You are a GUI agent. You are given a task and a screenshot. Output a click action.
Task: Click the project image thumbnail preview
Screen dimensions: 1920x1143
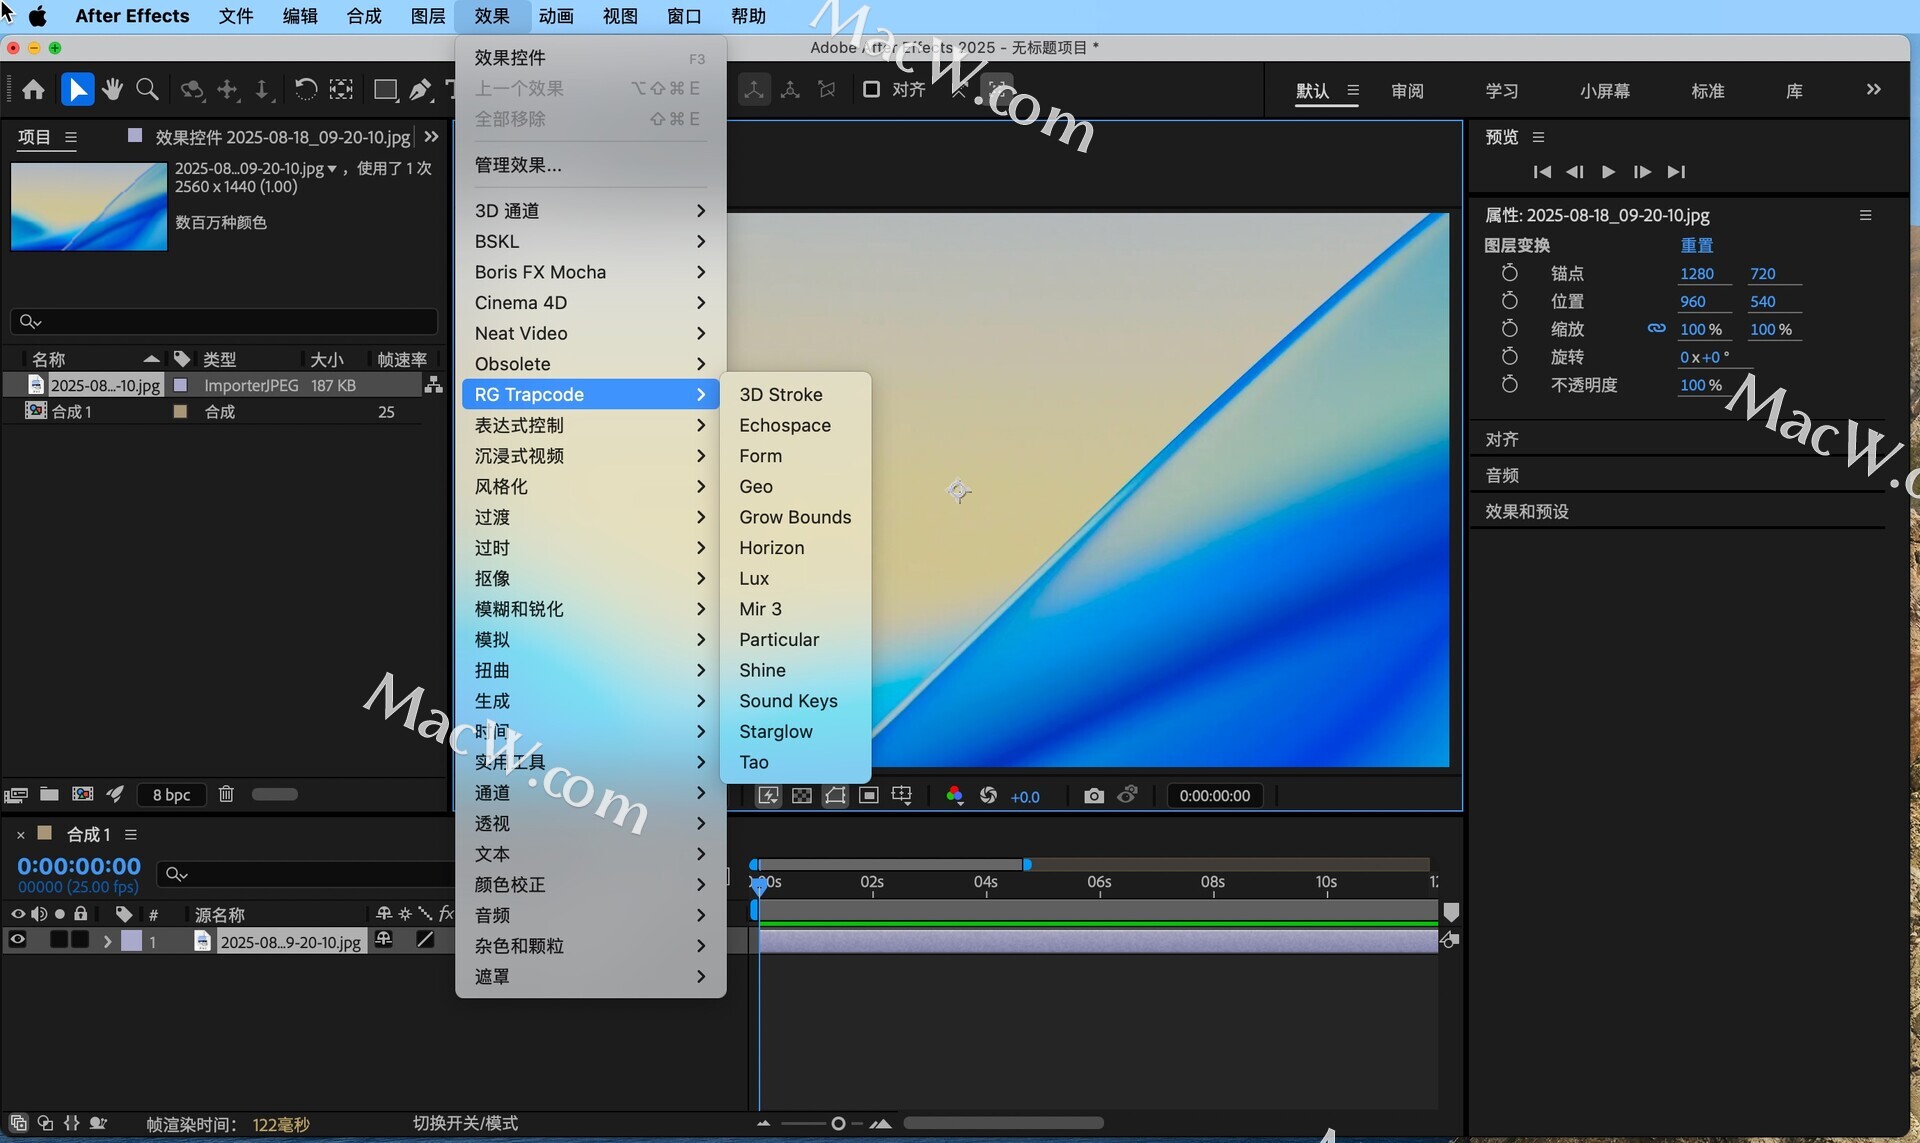[x=89, y=207]
